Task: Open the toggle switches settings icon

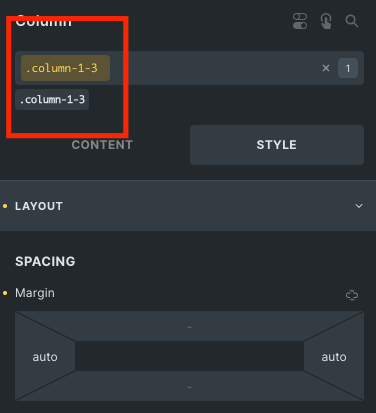Action: (x=300, y=21)
